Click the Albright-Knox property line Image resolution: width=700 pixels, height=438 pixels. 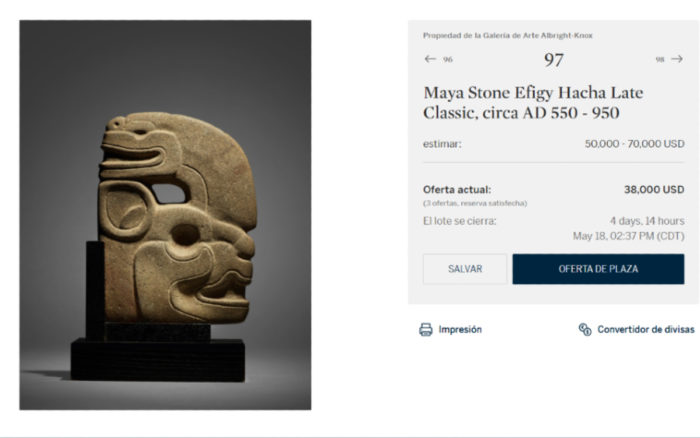click(507, 35)
